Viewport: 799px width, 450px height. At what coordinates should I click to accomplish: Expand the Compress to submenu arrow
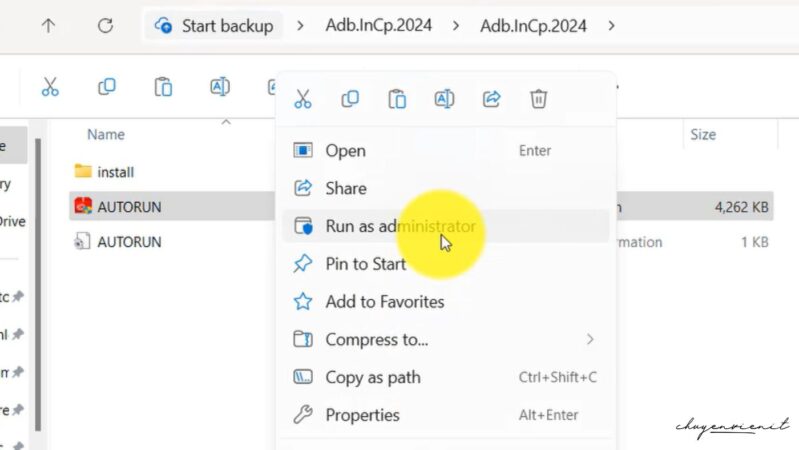point(590,339)
